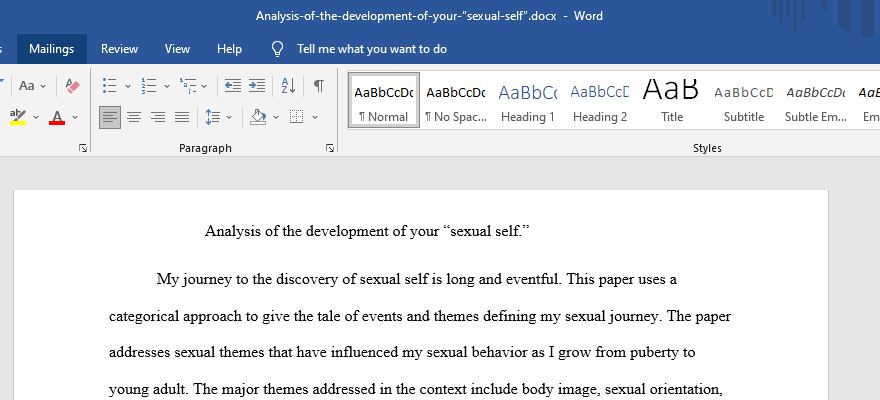Toggle bulleted list
880x400 pixels.
(x=109, y=86)
